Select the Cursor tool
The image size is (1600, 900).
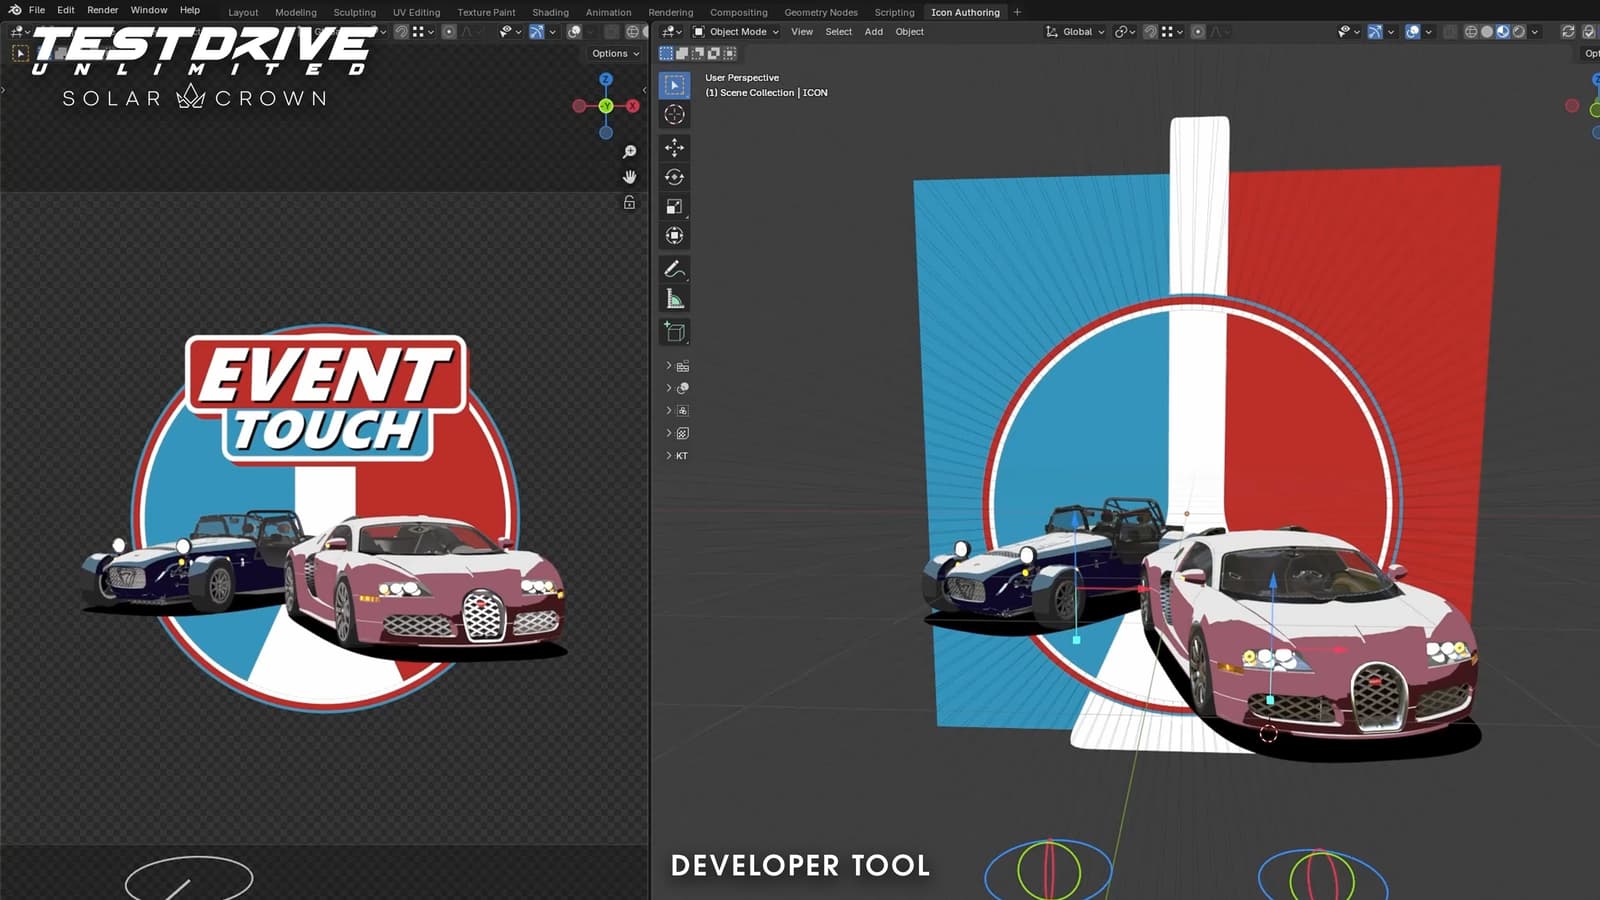(675, 115)
